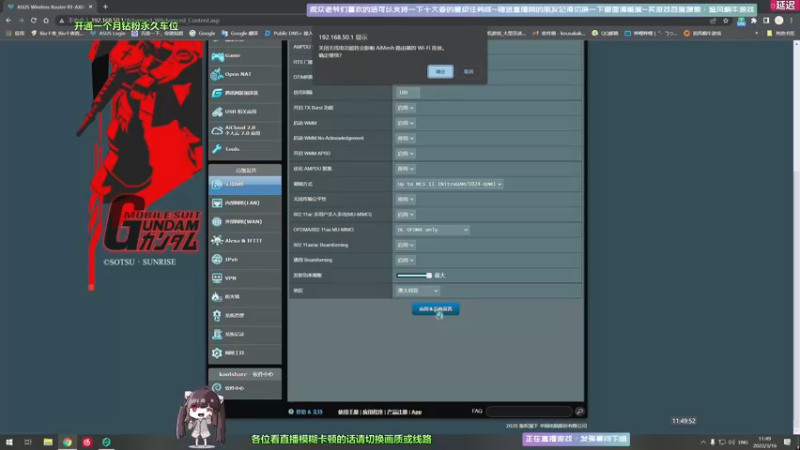The height and width of the screenshot is (450, 800).
Task: Open the 802.11ac MU-MIMO dropdown
Action: [x=405, y=215]
